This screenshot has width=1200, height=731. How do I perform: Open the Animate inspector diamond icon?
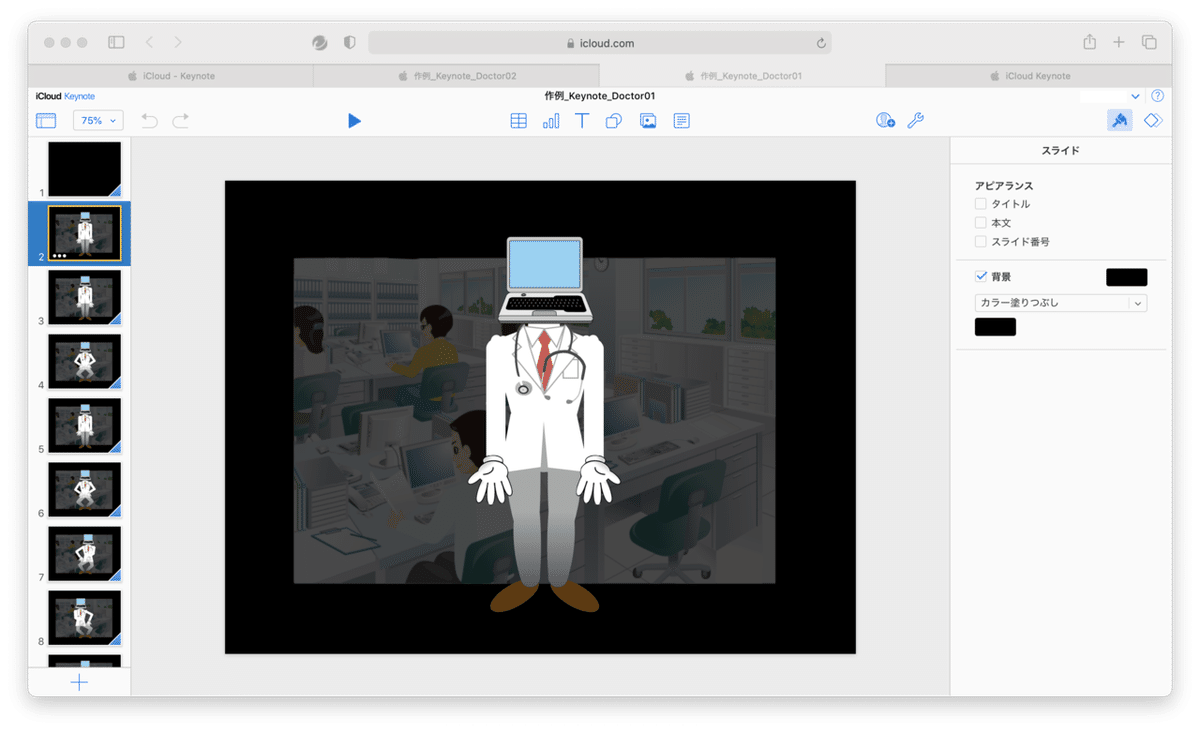coord(1153,120)
